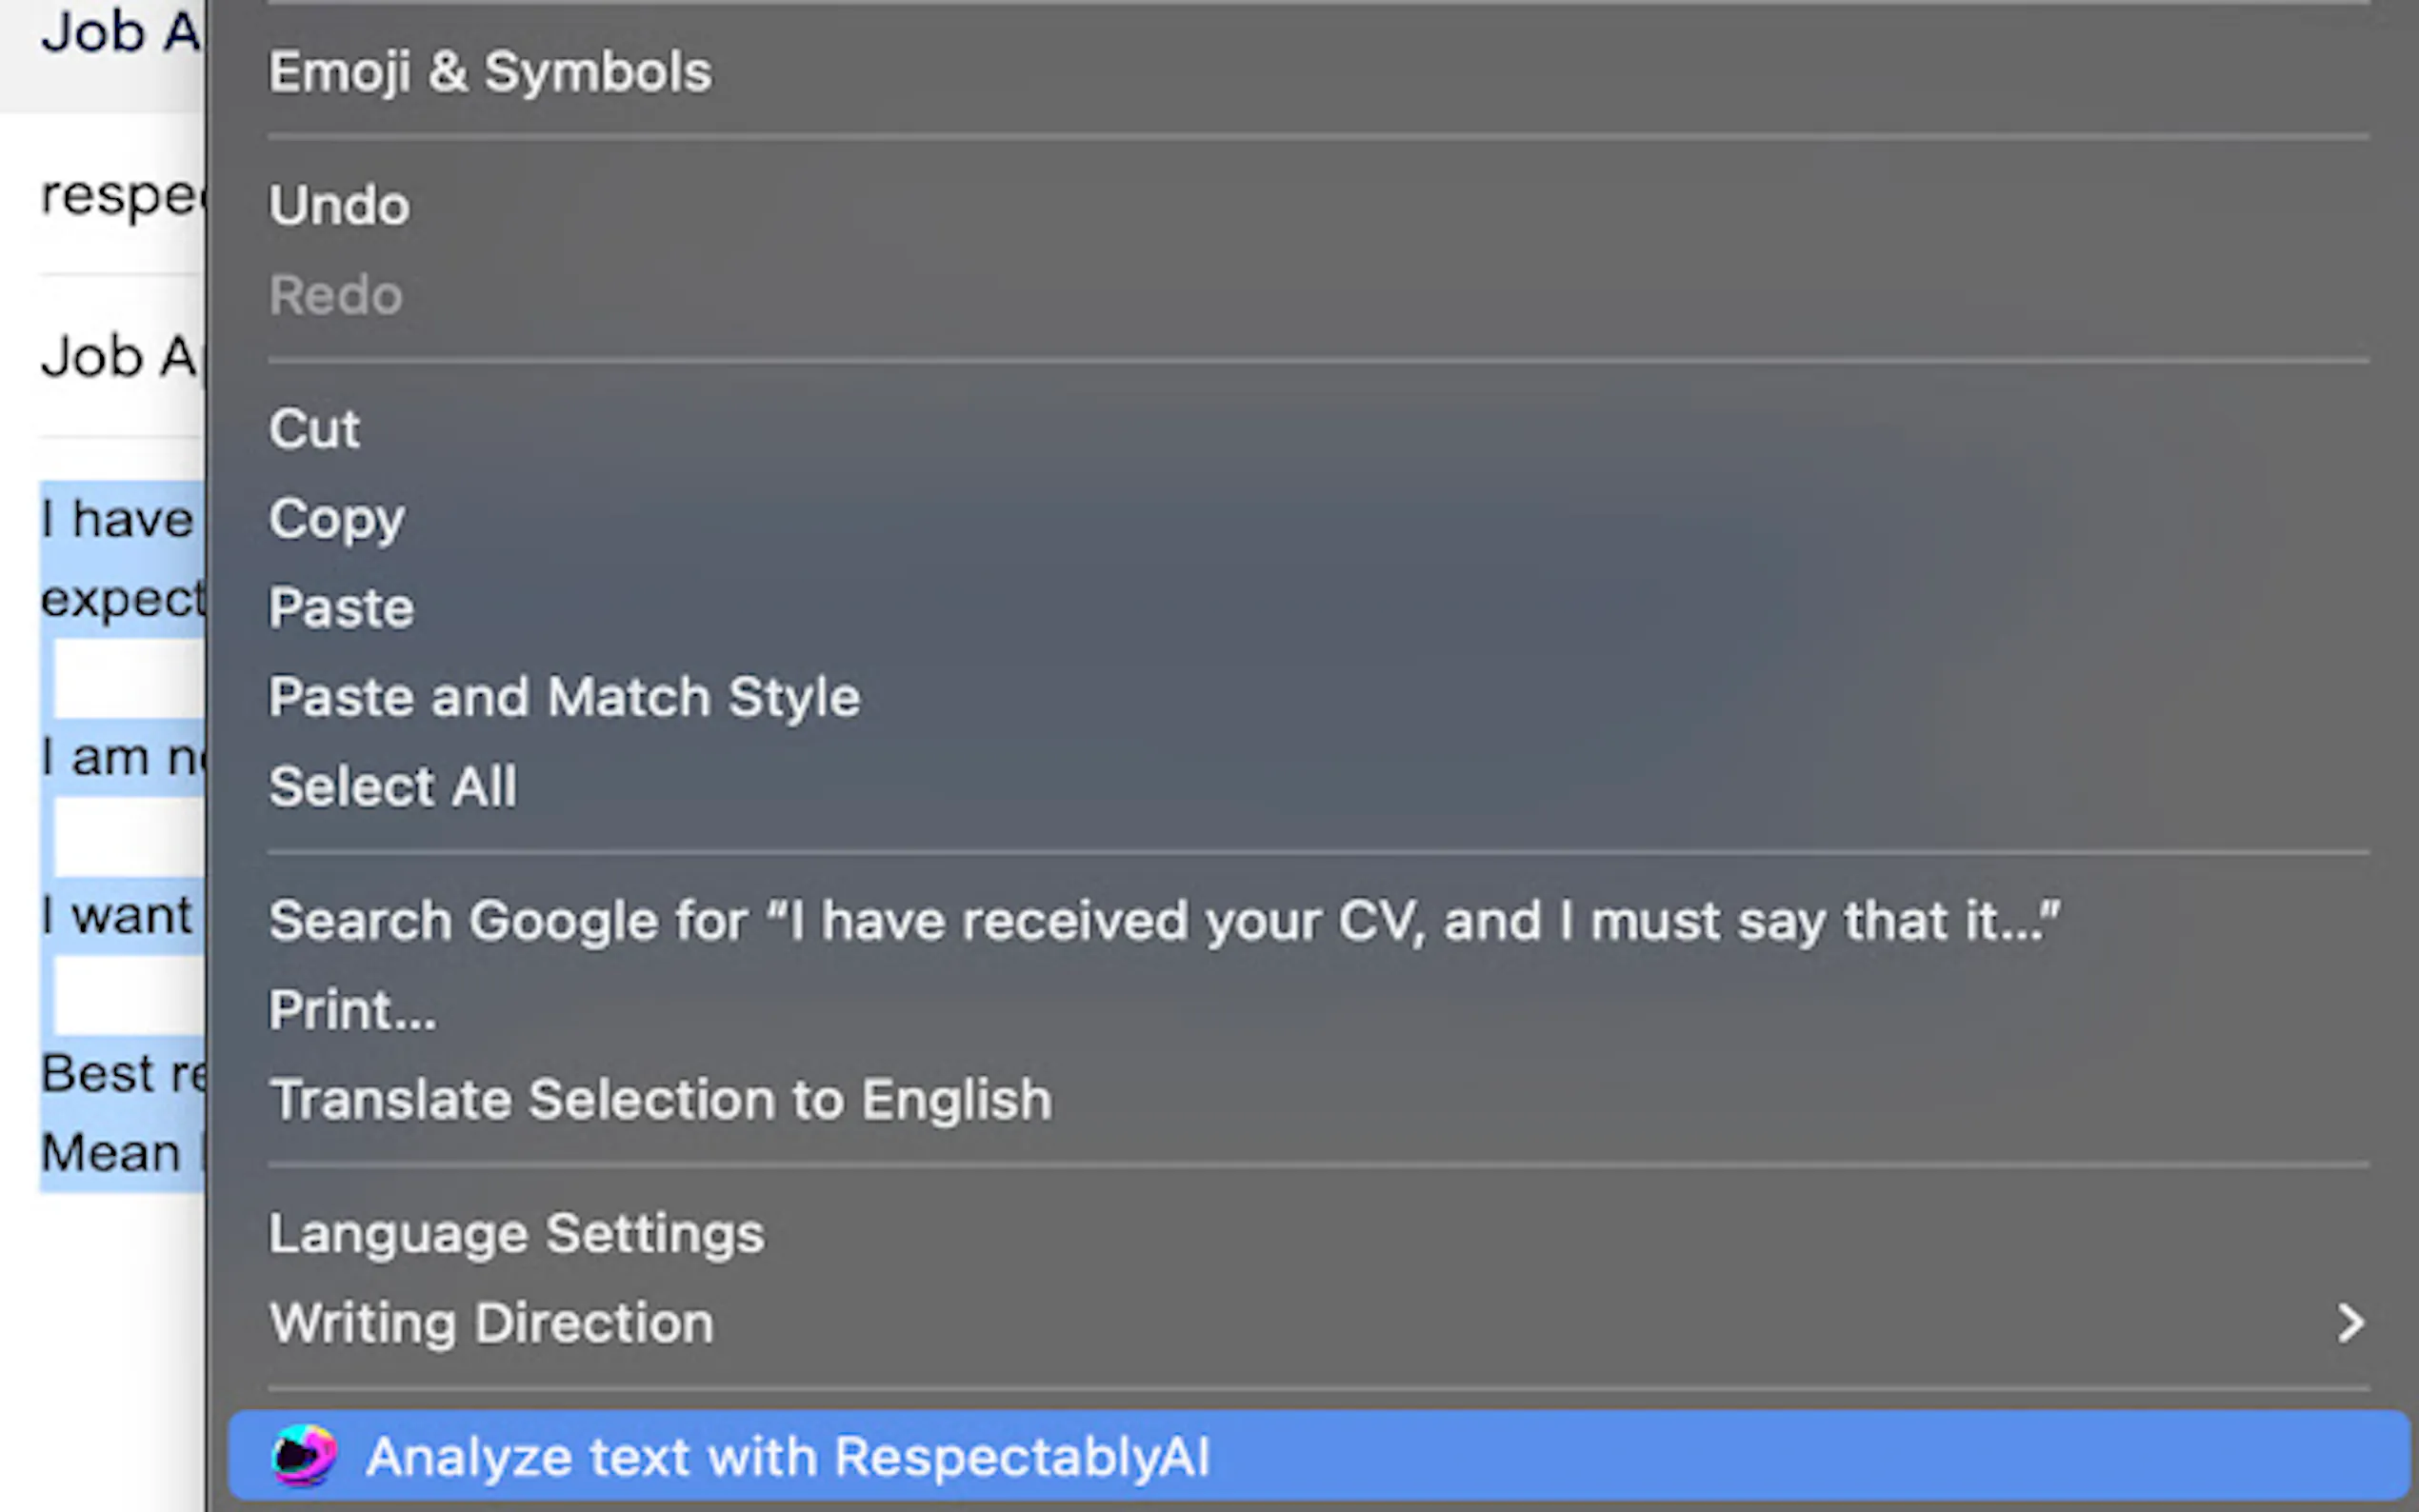The width and height of the screenshot is (2419, 1512).
Task: Expand the Writing Direction submenu arrow
Action: (2350, 1323)
